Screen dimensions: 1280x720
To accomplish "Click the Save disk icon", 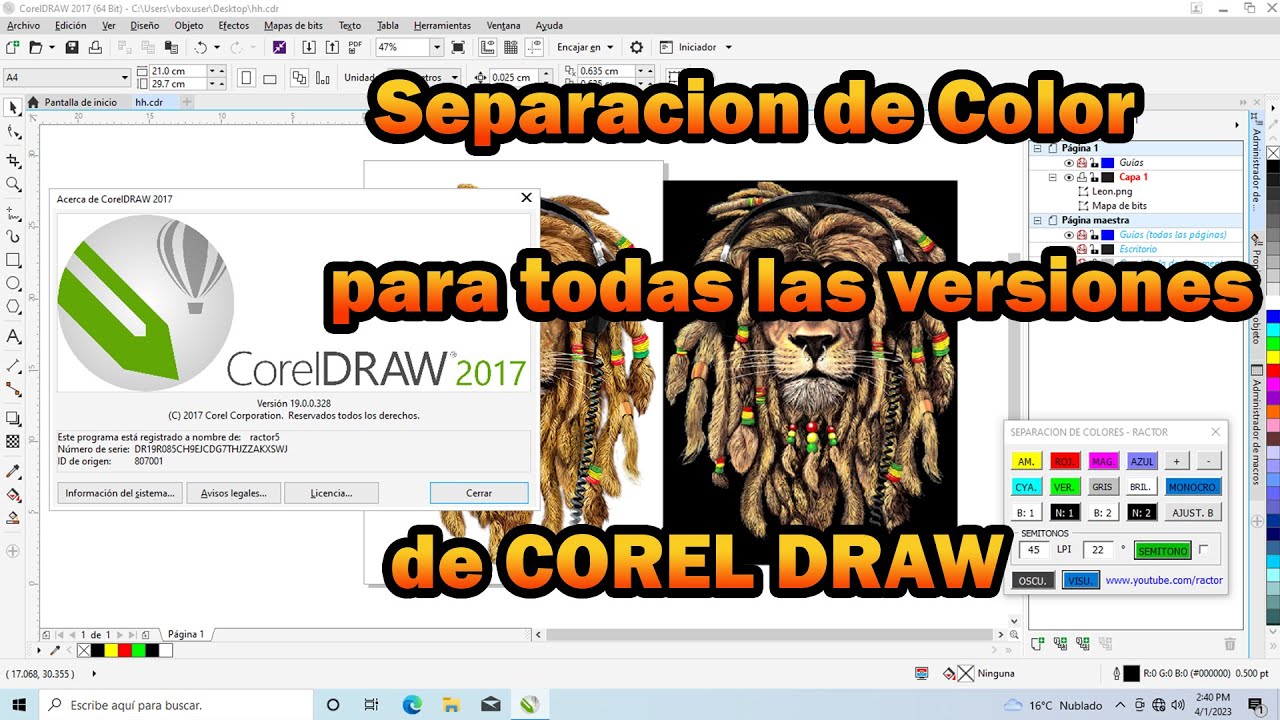I will click(x=71, y=47).
